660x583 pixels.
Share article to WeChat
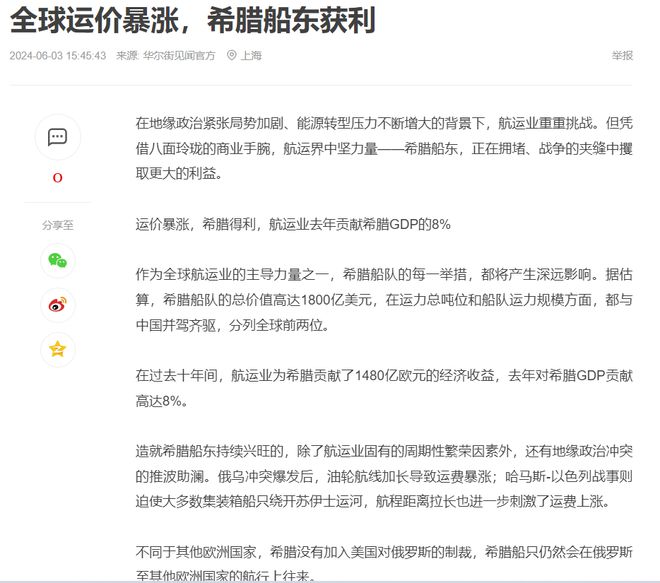coord(58,261)
